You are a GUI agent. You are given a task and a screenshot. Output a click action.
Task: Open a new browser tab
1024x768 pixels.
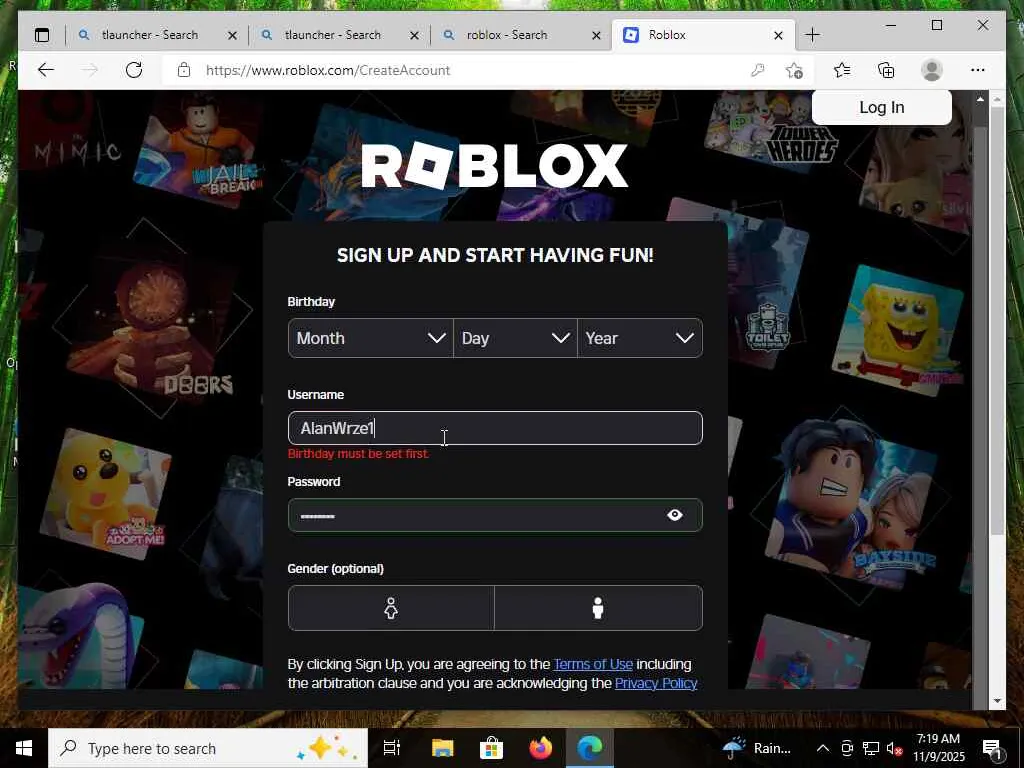pyautogui.click(x=812, y=35)
